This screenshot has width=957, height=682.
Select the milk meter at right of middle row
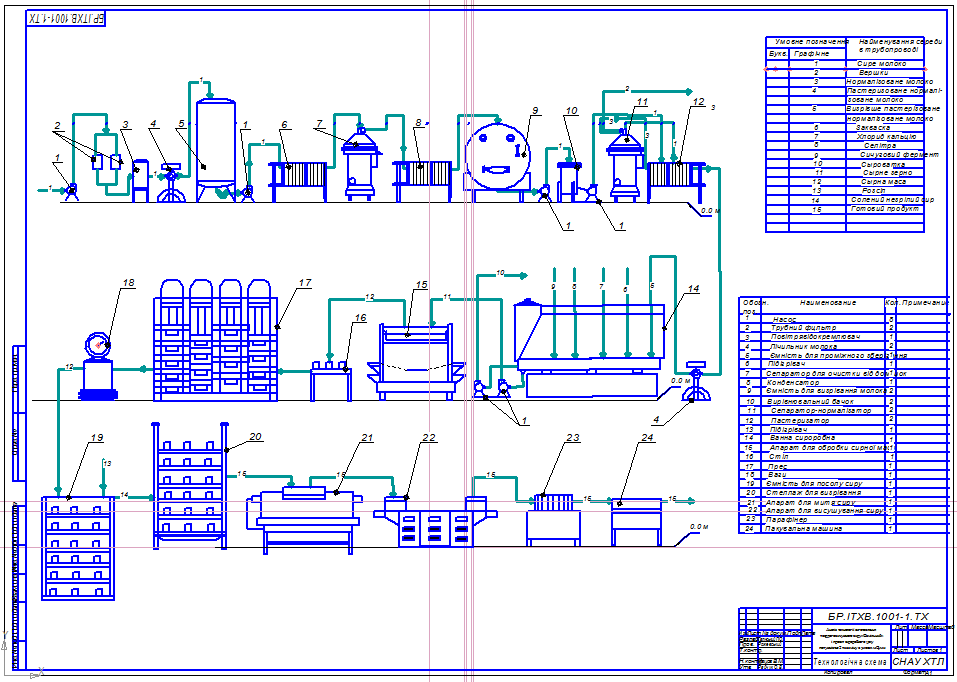click(695, 383)
